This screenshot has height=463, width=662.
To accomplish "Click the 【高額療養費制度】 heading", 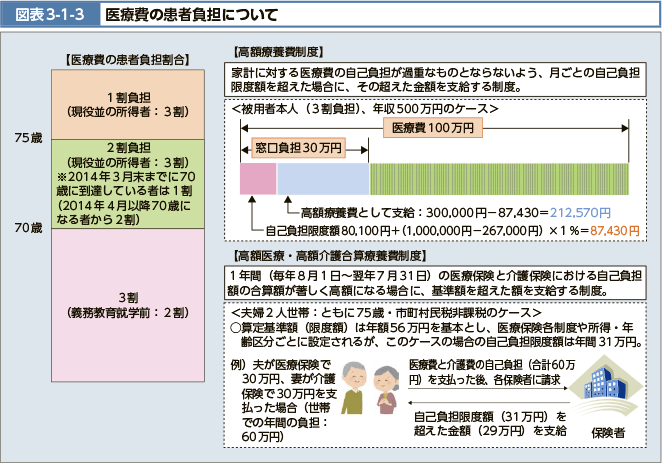I will pos(276,51).
